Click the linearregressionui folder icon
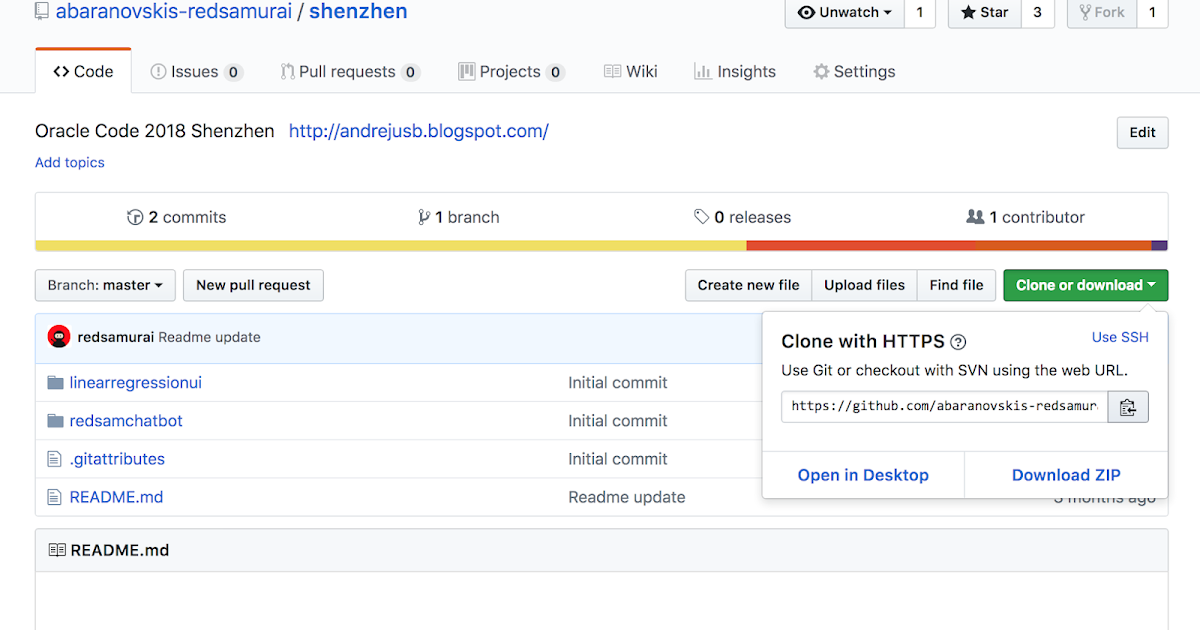1200x630 pixels. [55, 382]
